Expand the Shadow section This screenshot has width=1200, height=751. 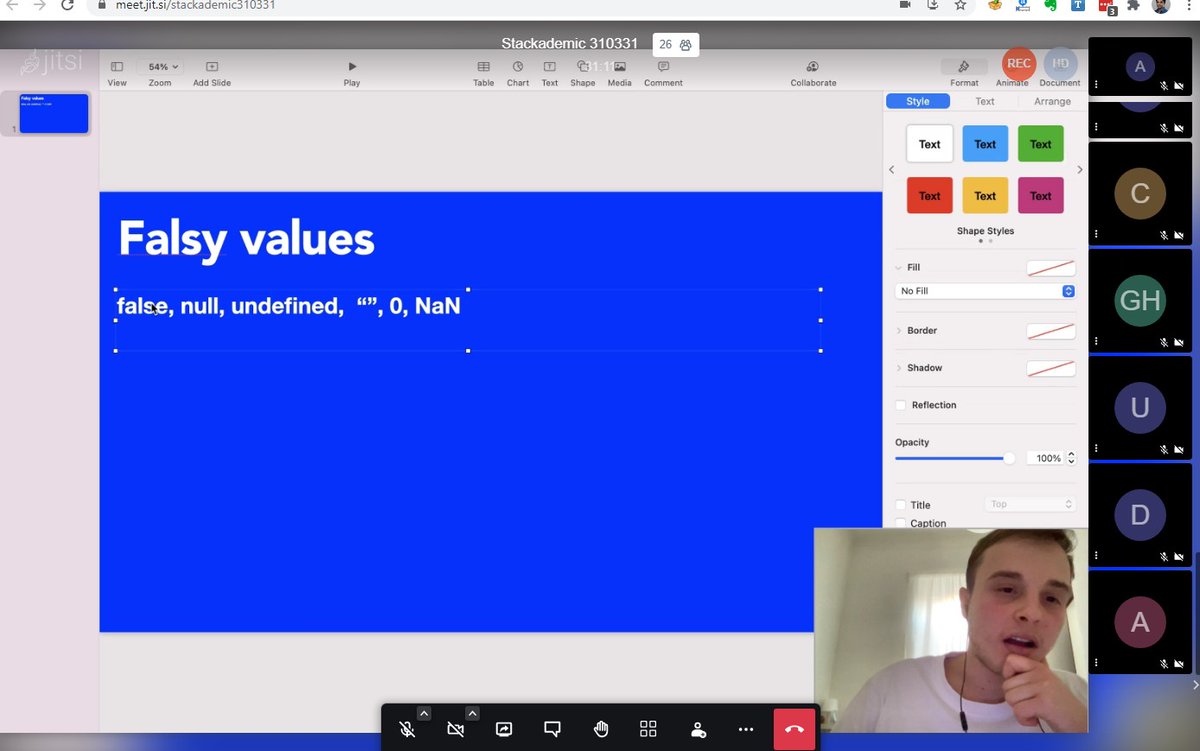pos(898,368)
